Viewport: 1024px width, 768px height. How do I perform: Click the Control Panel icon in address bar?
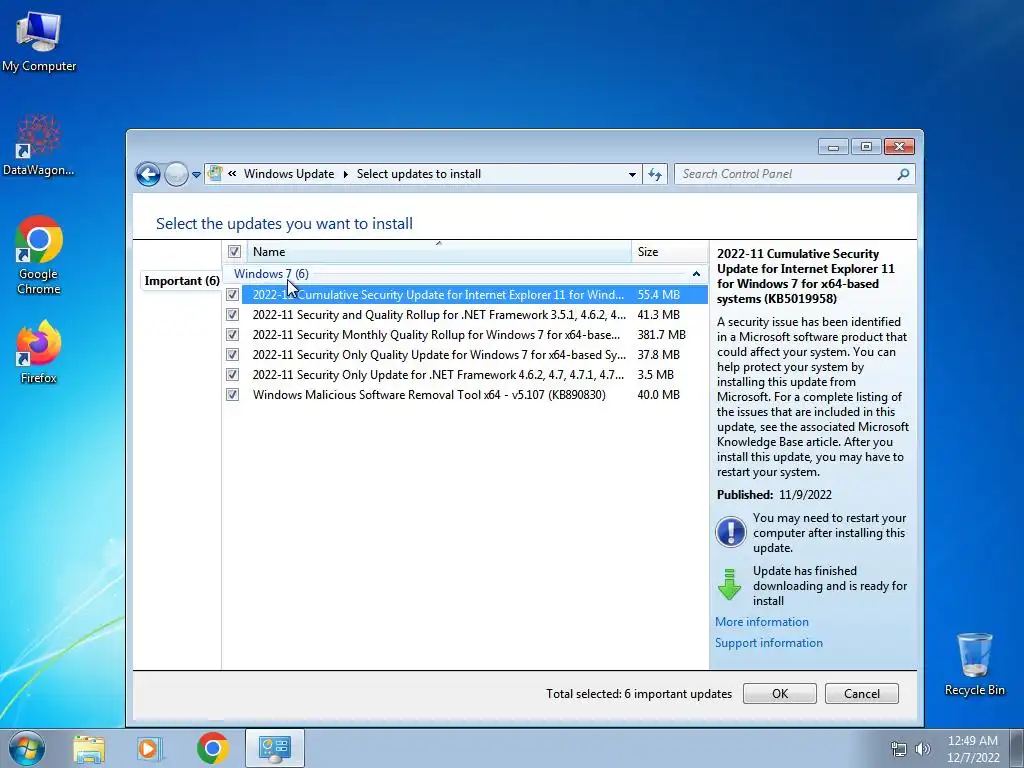[214, 174]
